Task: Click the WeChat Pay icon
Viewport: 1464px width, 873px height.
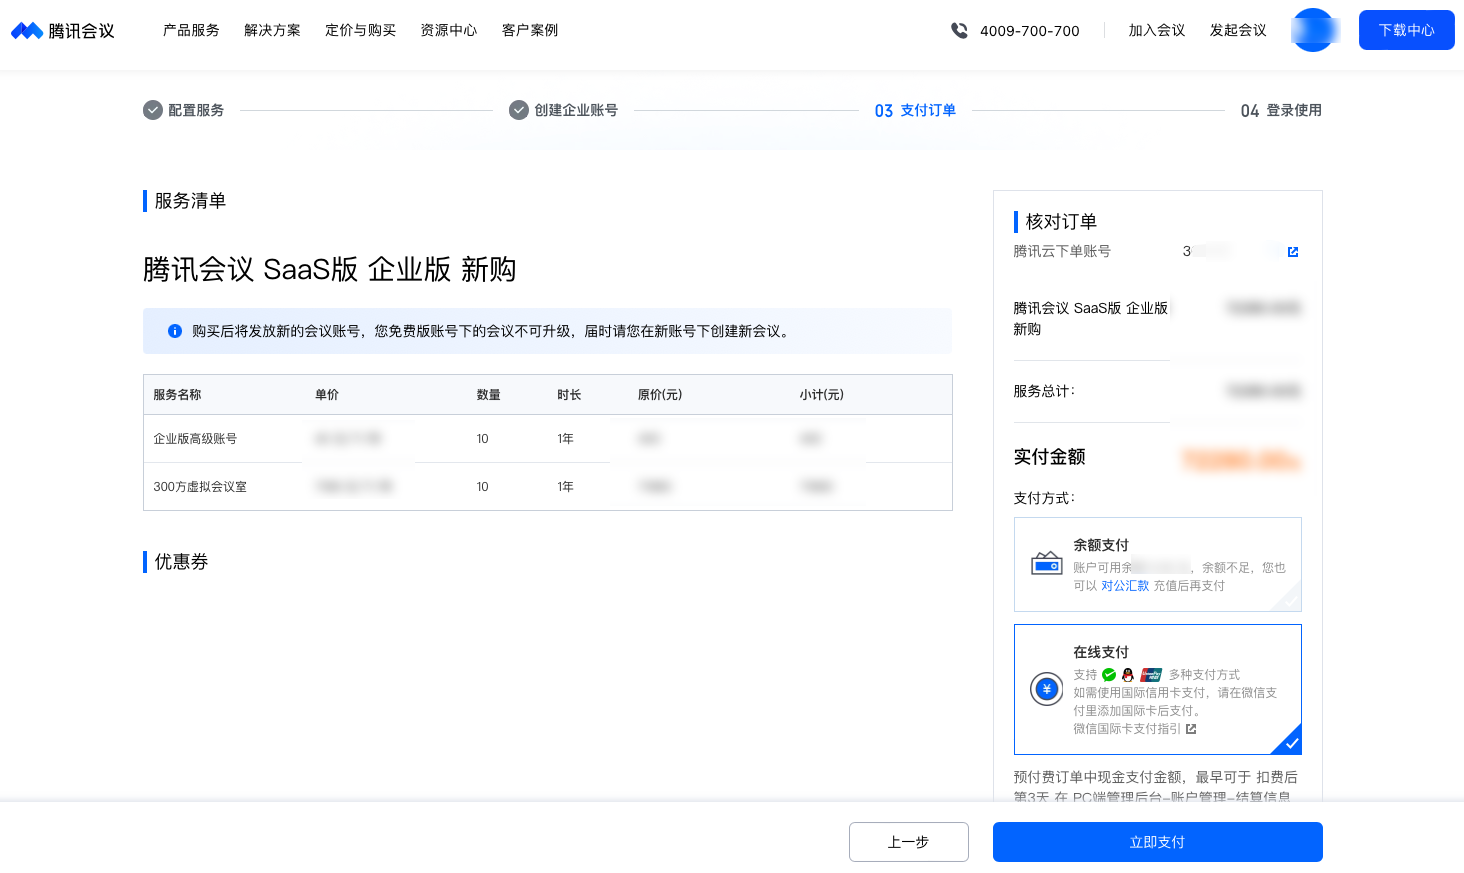Action: [x=1109, y=675]
